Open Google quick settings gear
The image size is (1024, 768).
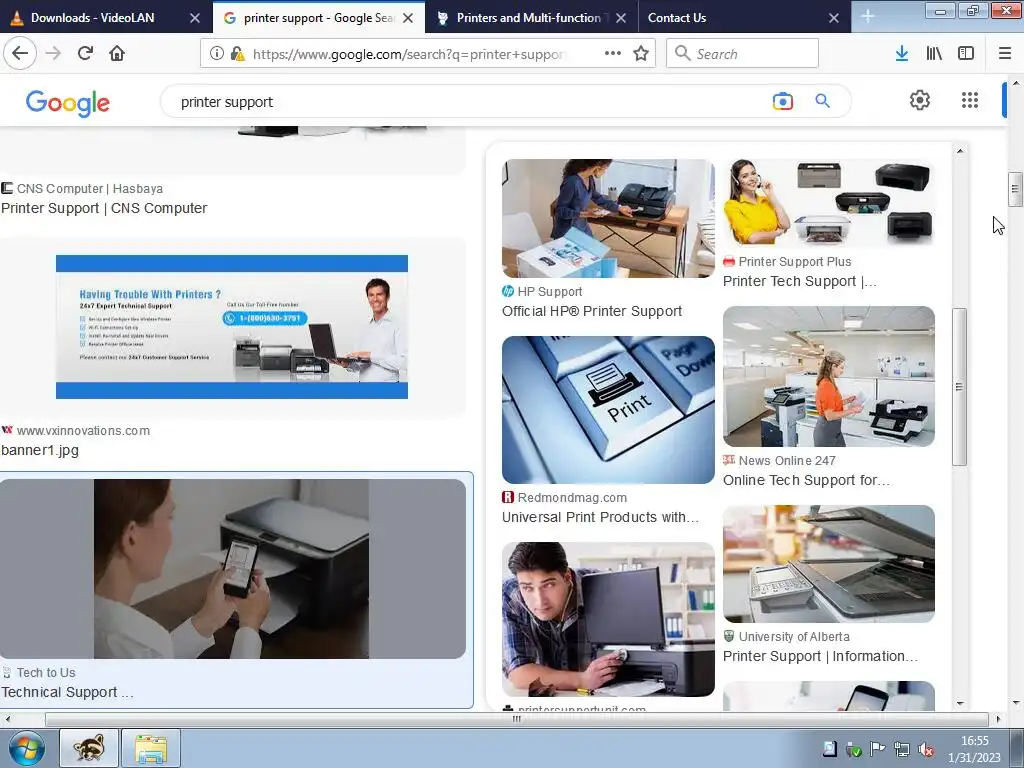920,100
